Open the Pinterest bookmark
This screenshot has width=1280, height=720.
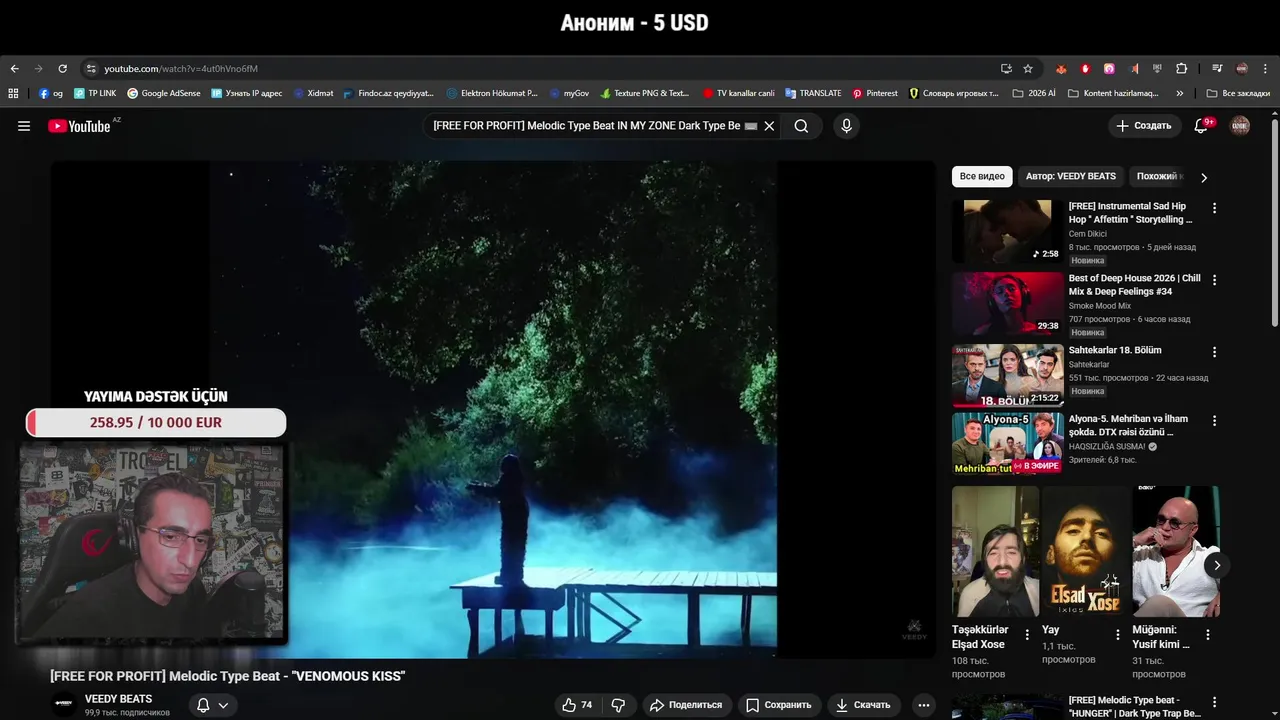pyautogui.click(x=875, y=93)
